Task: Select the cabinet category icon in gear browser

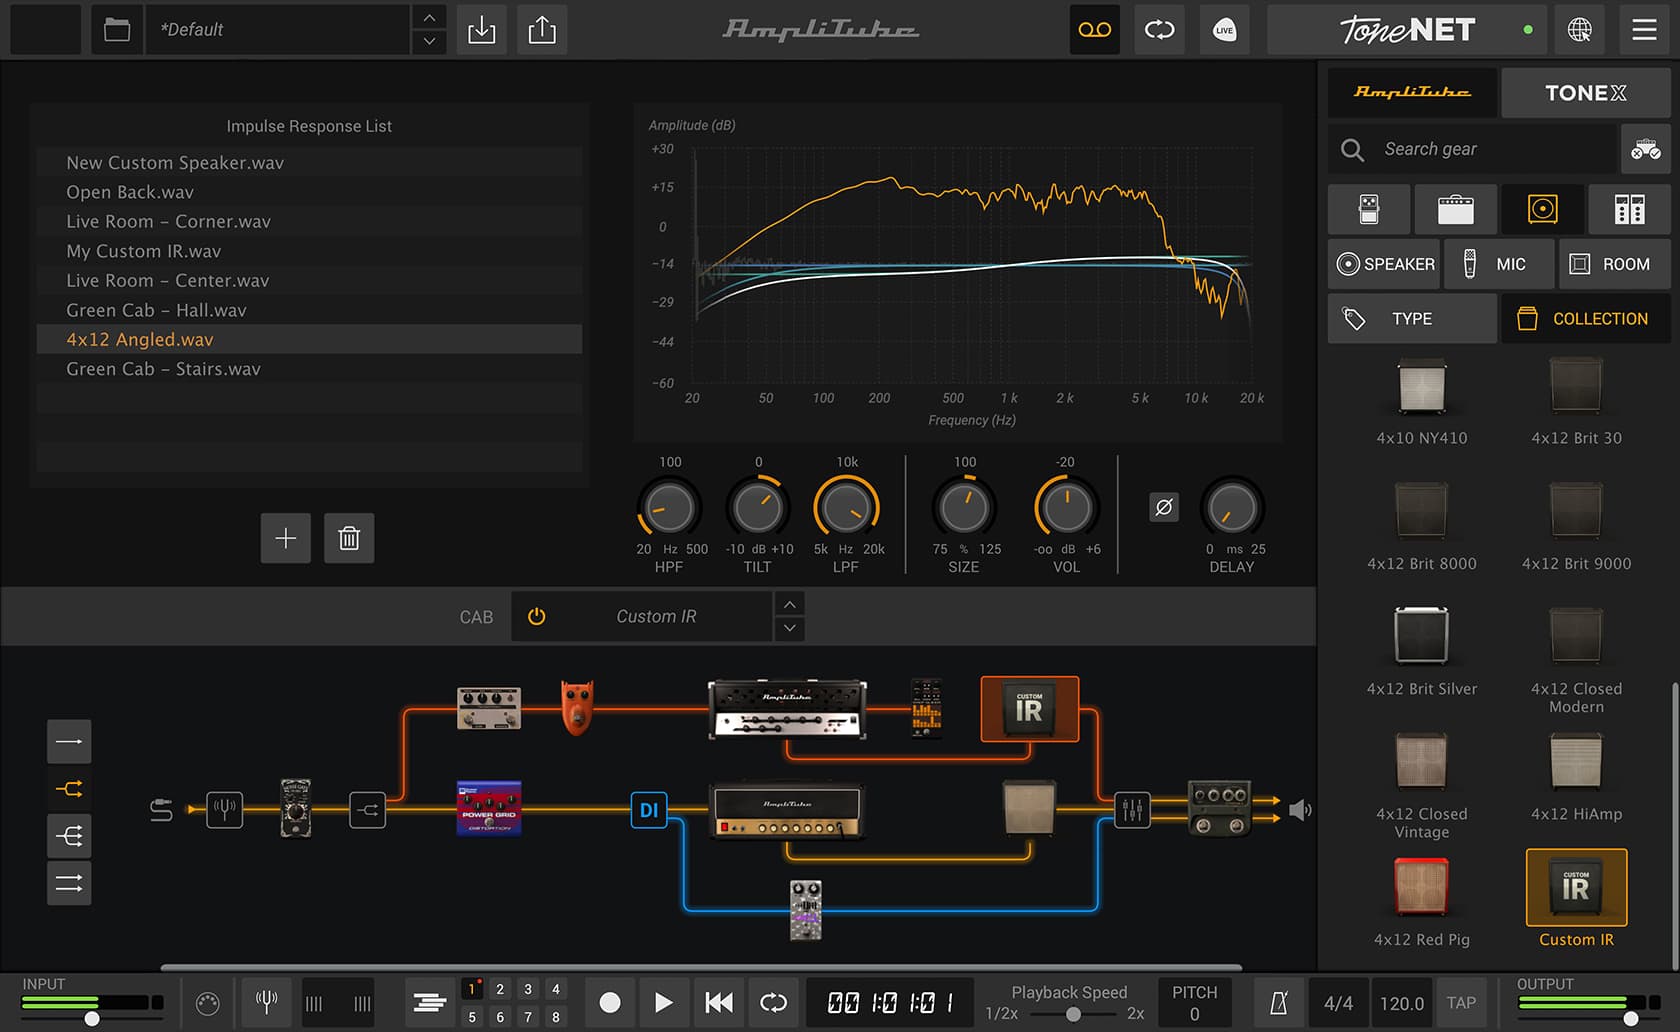Action: 1542,209
